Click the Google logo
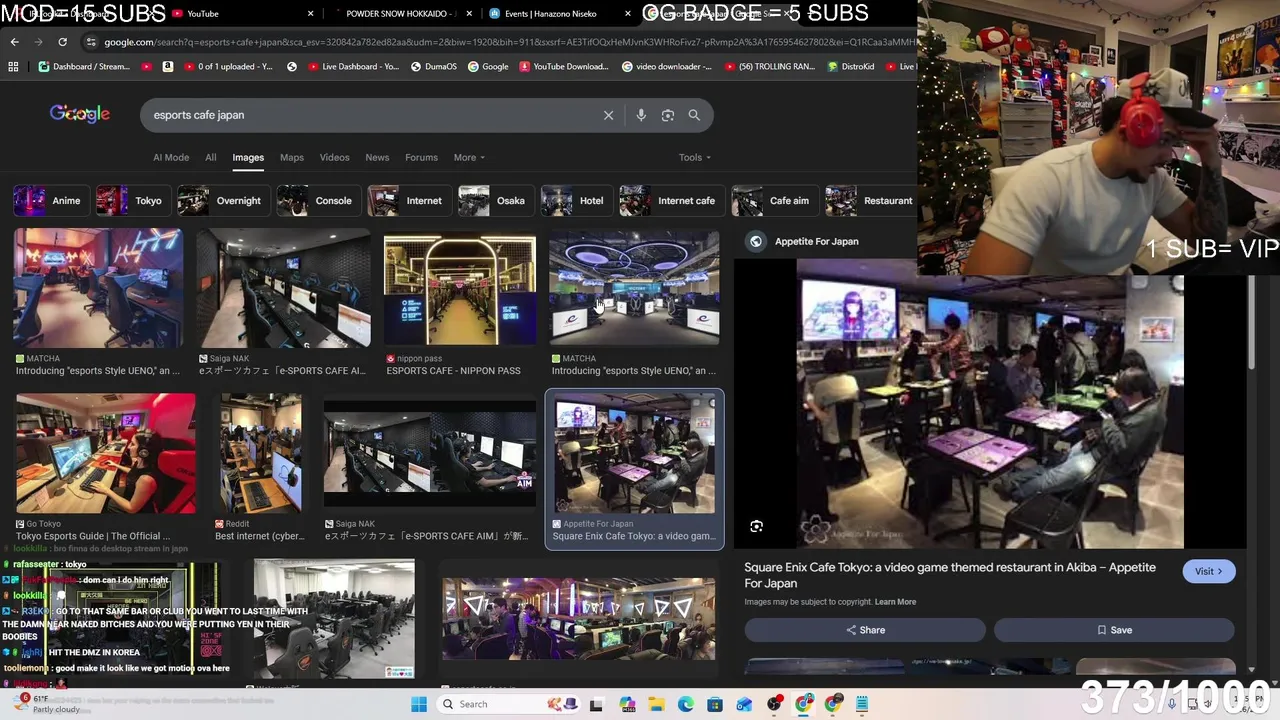 [80, 114]
